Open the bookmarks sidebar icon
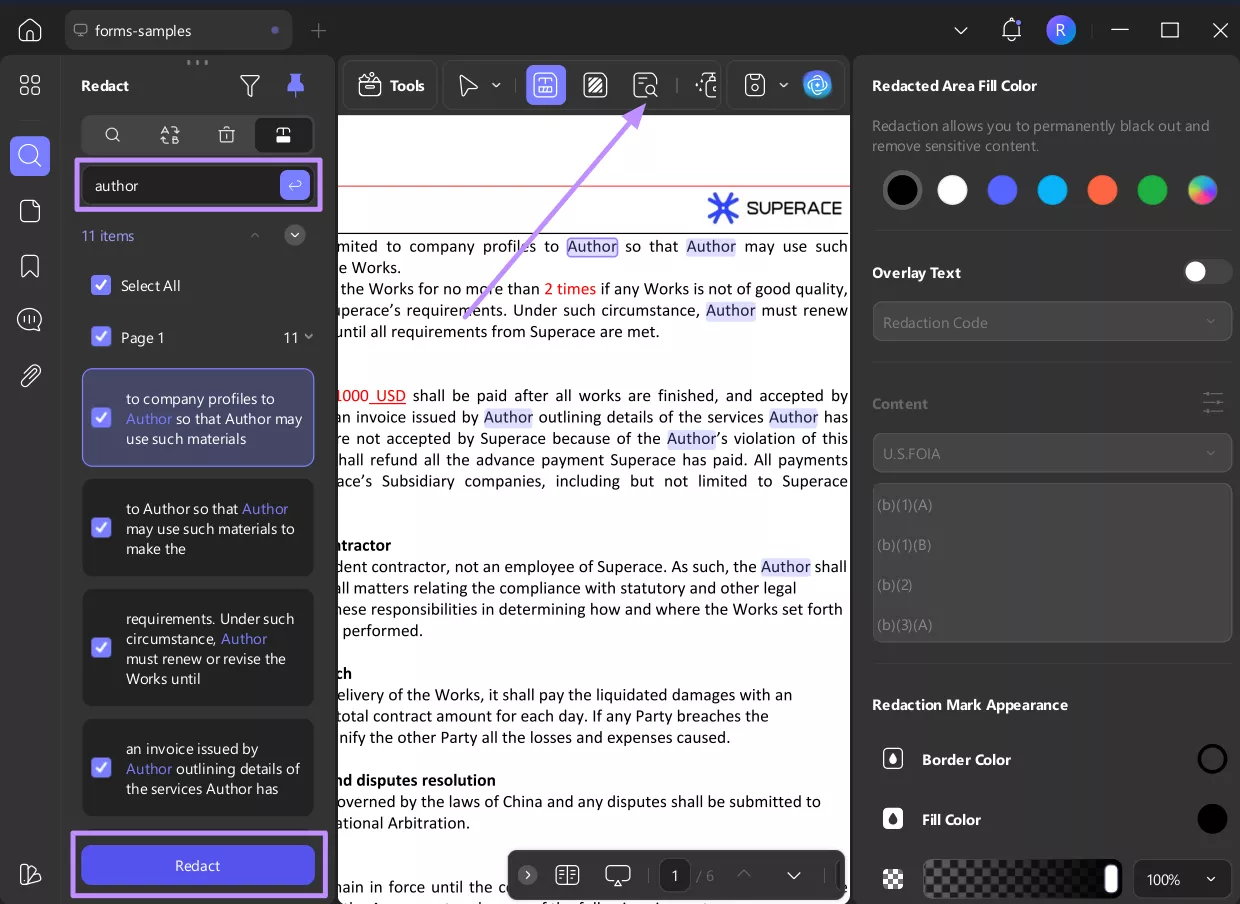Screen dimensions: 1240x904 click(x=30, y=266)
